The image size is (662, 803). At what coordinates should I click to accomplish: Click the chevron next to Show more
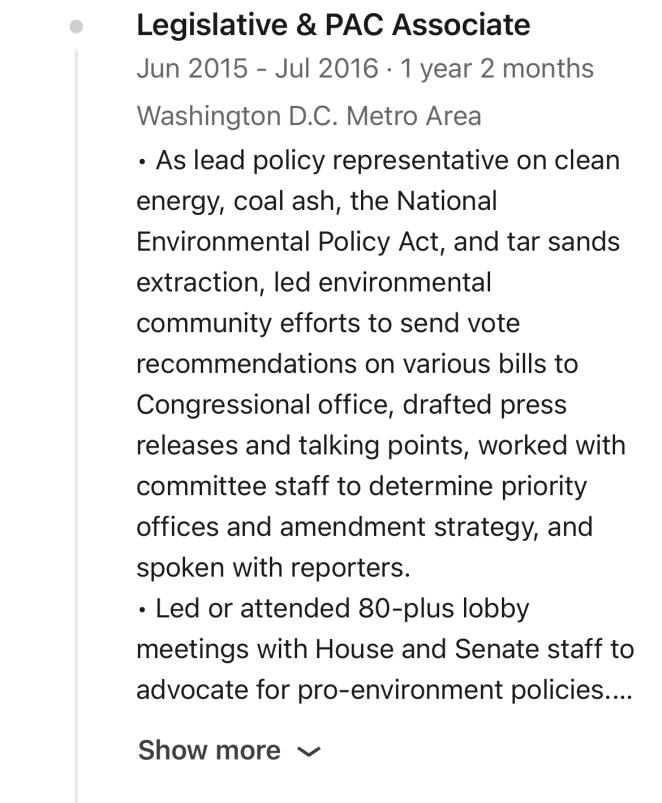309,752
